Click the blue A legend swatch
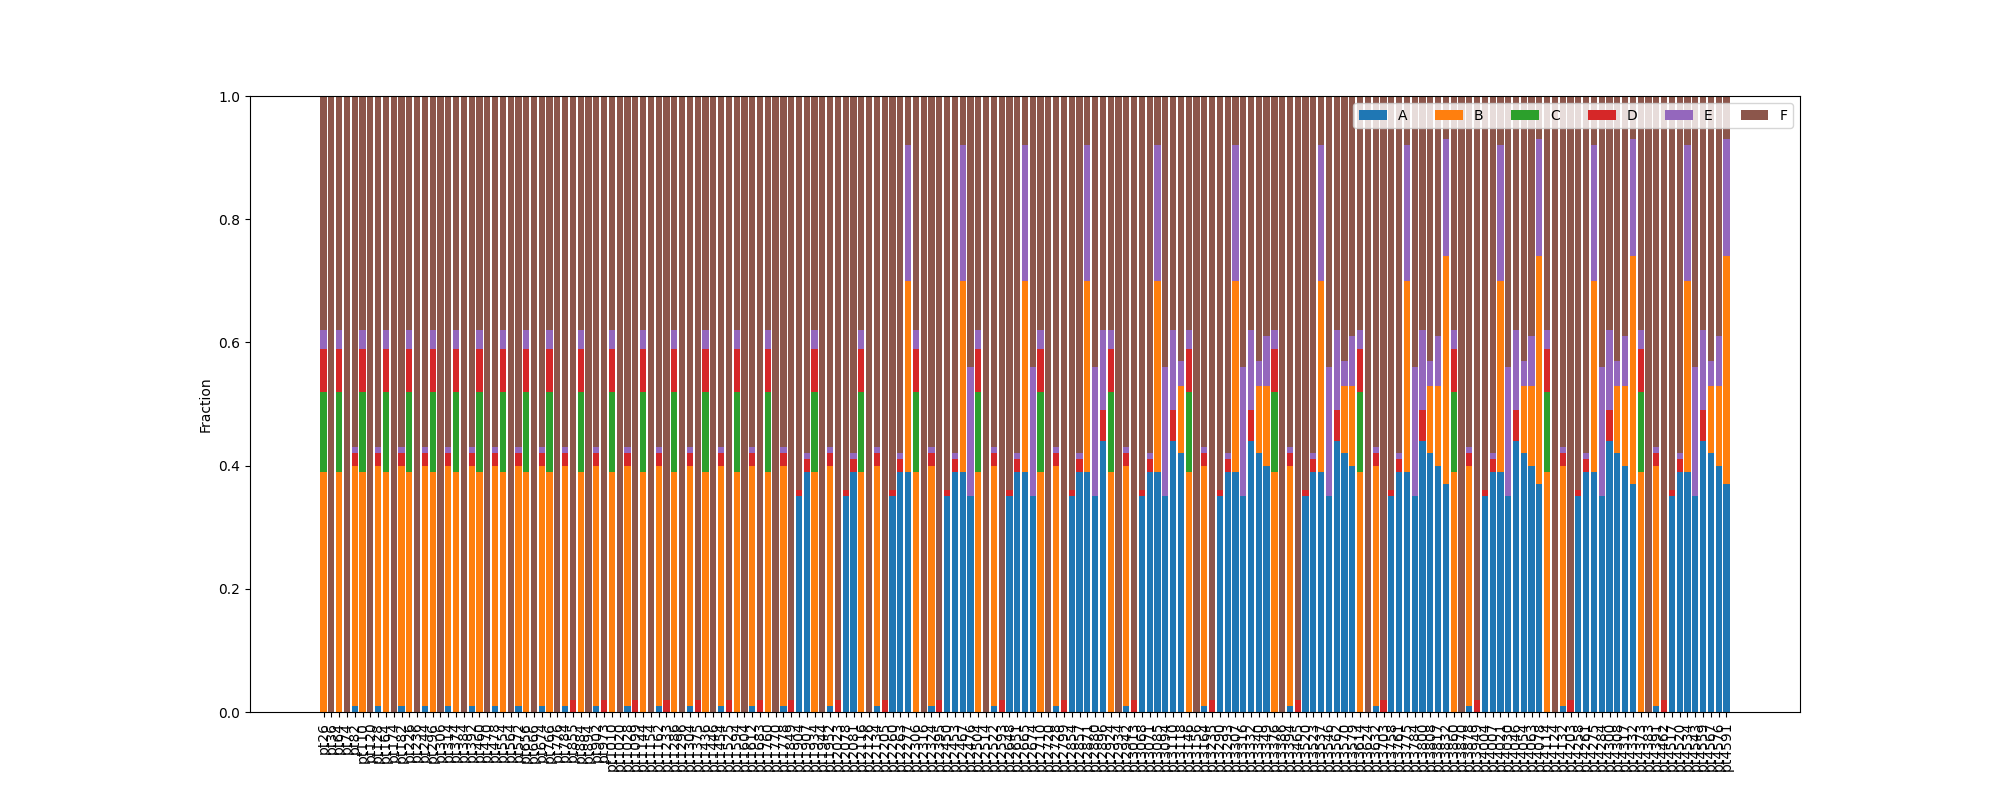Viewport: 2000px width, 800px height. coord(1373,116)
